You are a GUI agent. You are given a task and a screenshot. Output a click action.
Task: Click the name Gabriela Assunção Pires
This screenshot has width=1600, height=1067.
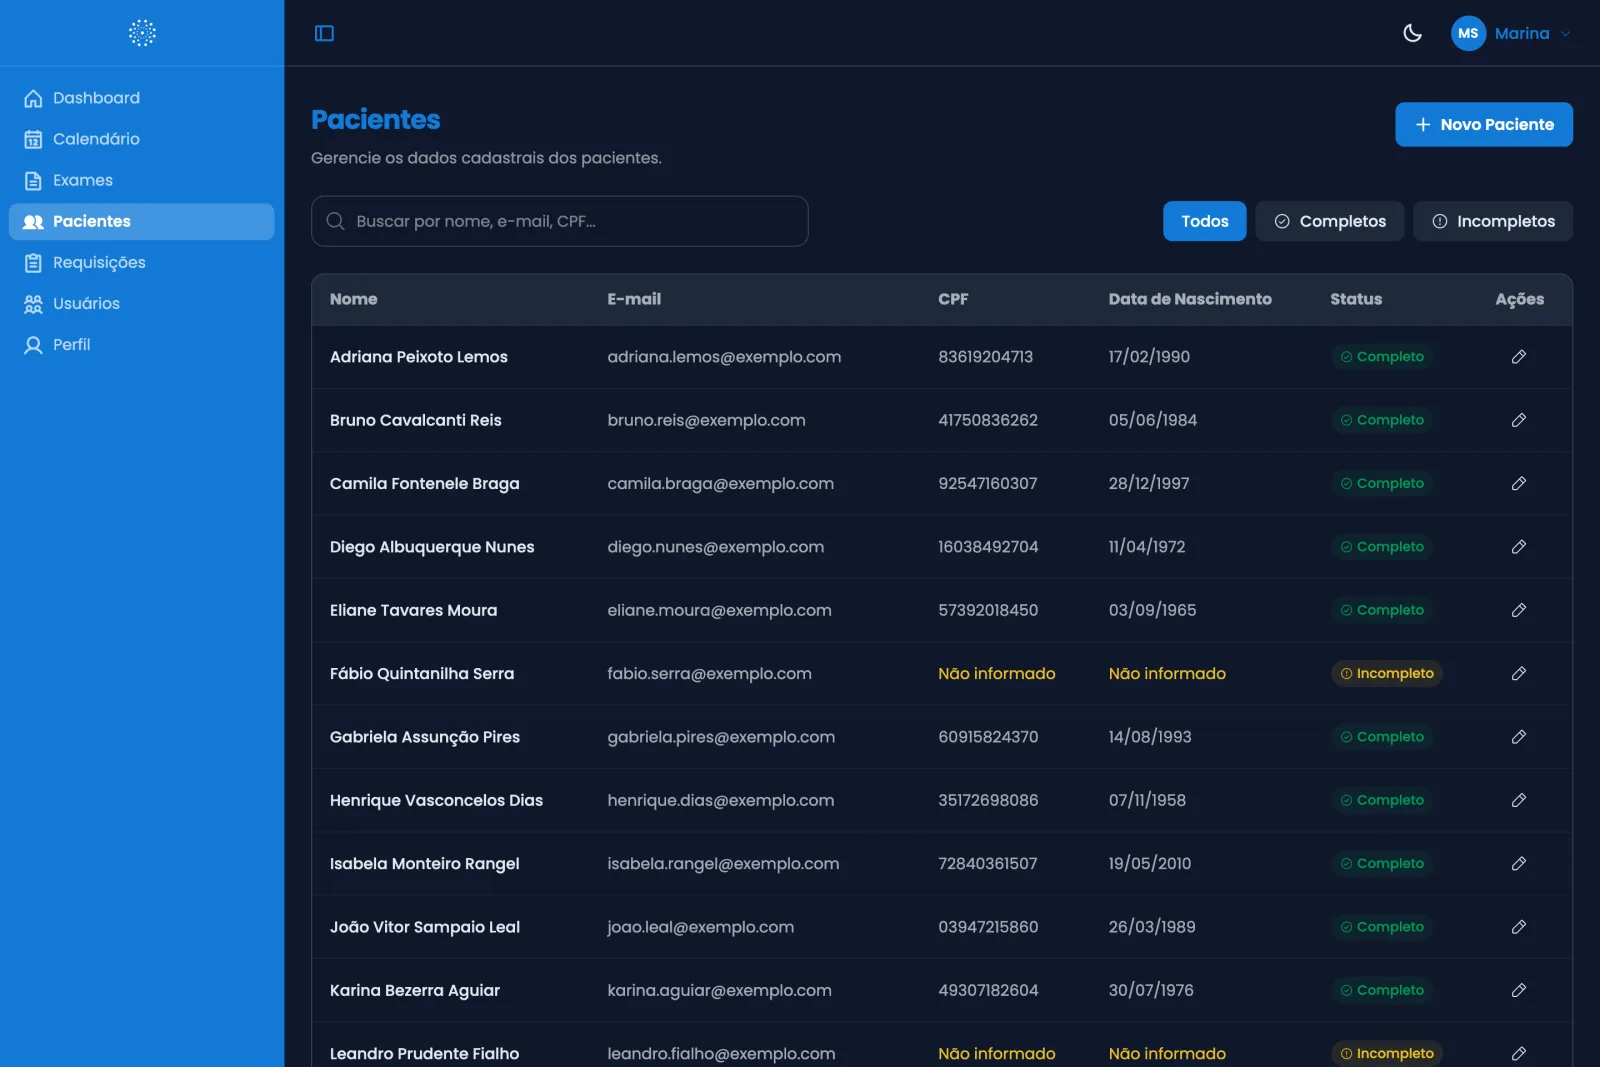point(425,737)
